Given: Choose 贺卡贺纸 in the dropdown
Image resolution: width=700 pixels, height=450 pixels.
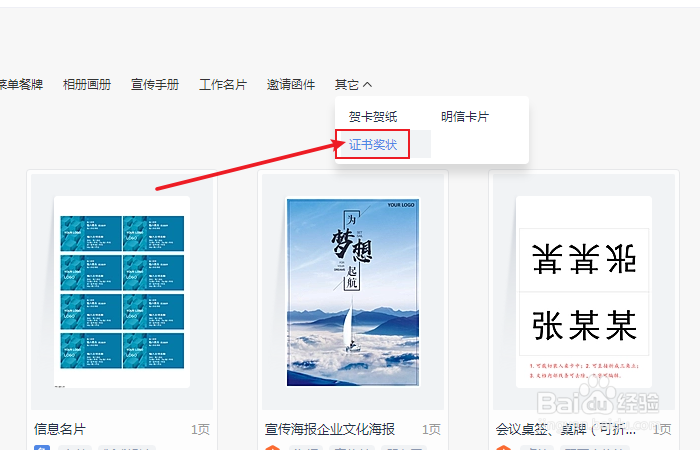Looking at the screenshot, I should pos(373,117).
